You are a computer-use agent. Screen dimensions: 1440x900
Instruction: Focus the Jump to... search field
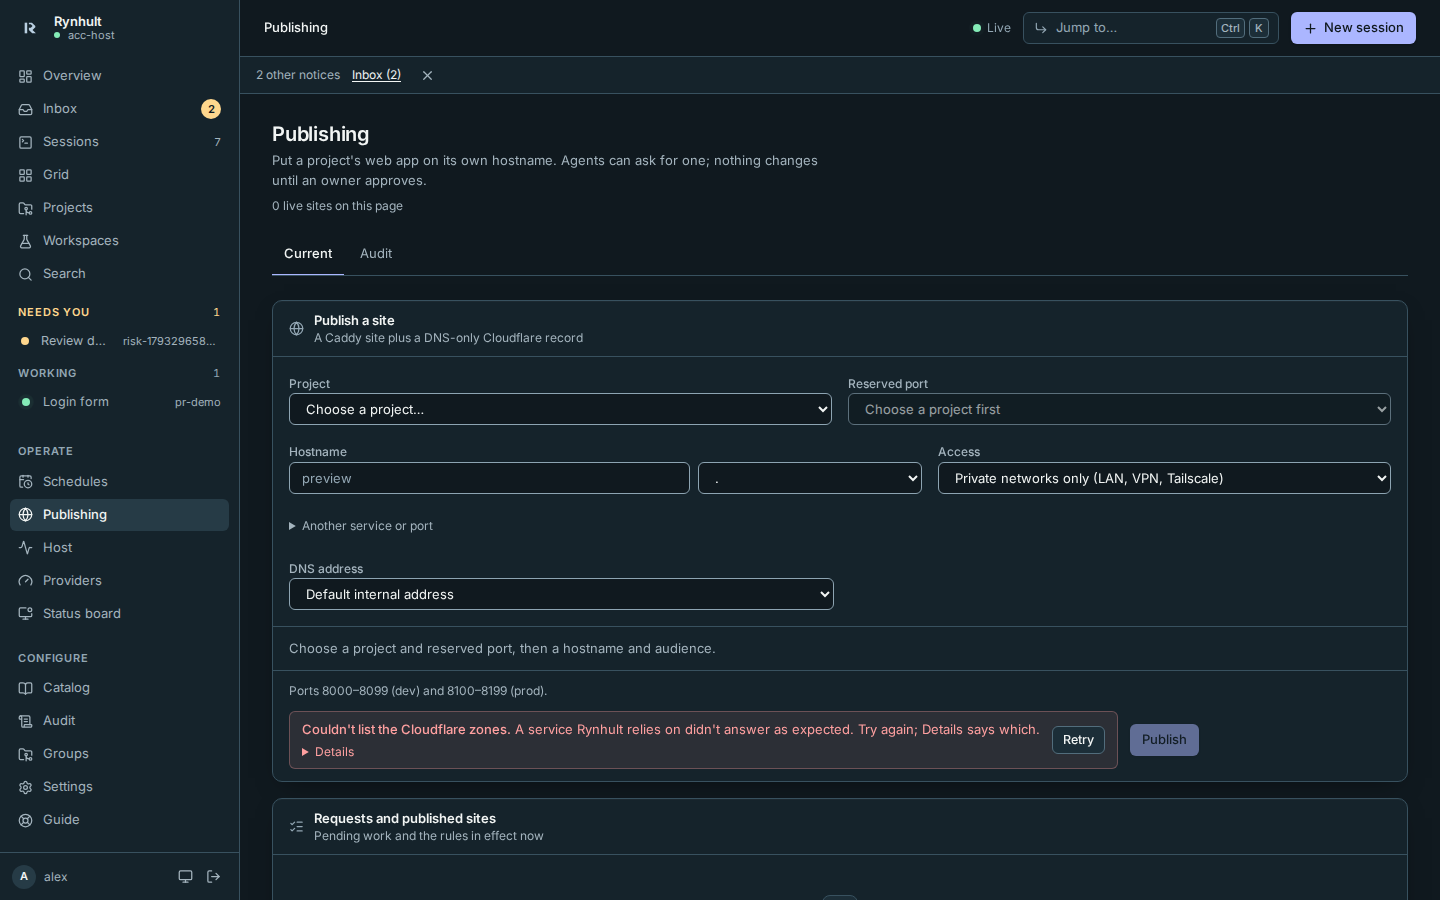(1150, 28)
